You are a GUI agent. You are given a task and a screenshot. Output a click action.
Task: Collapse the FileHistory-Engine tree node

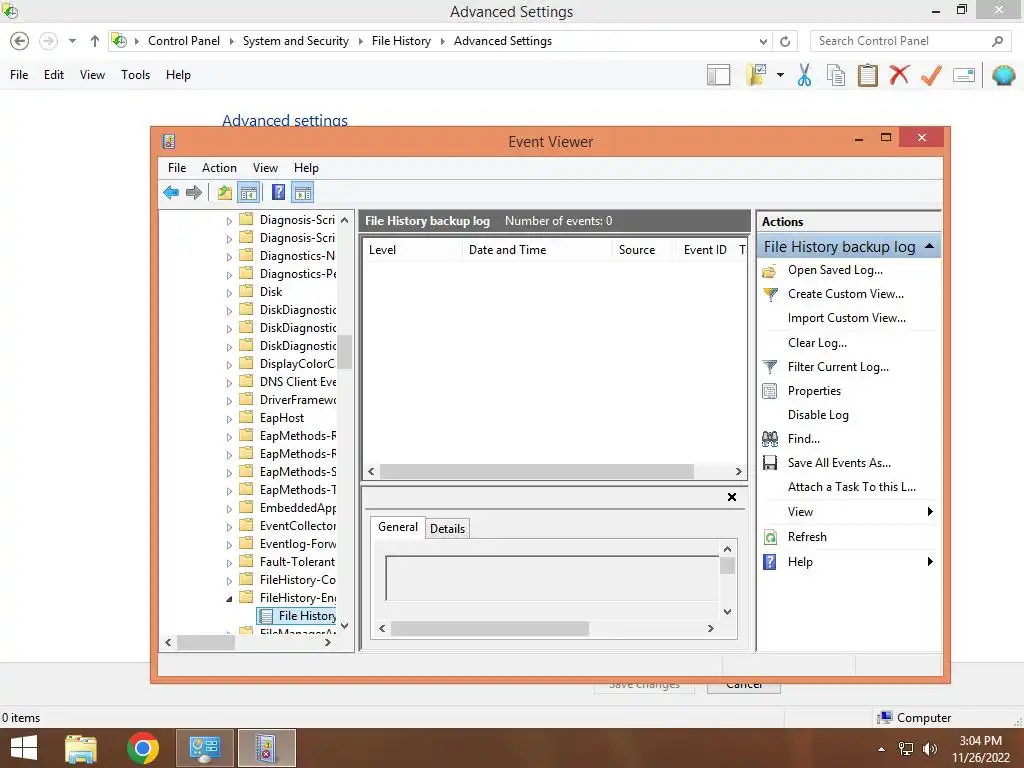[x=229, y=599]
